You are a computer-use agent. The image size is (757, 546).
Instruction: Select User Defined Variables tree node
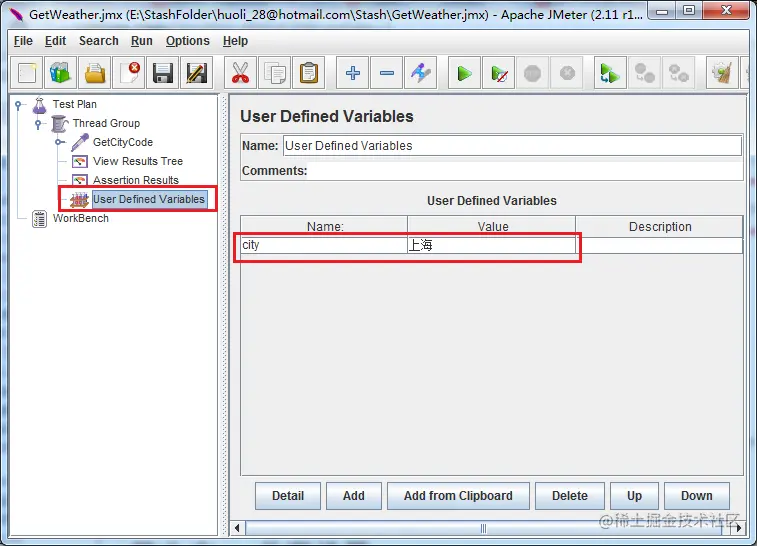(x=149, y=199)
